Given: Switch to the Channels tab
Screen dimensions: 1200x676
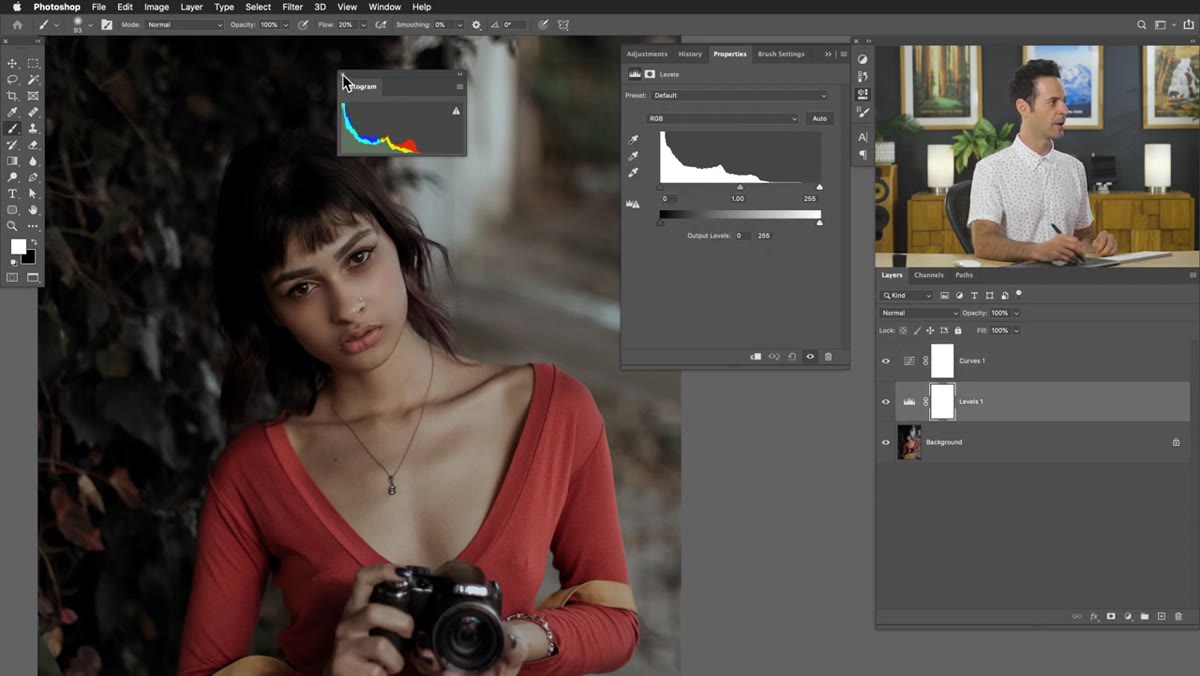Looking at the screenshot, I should (x=929, y=275).
